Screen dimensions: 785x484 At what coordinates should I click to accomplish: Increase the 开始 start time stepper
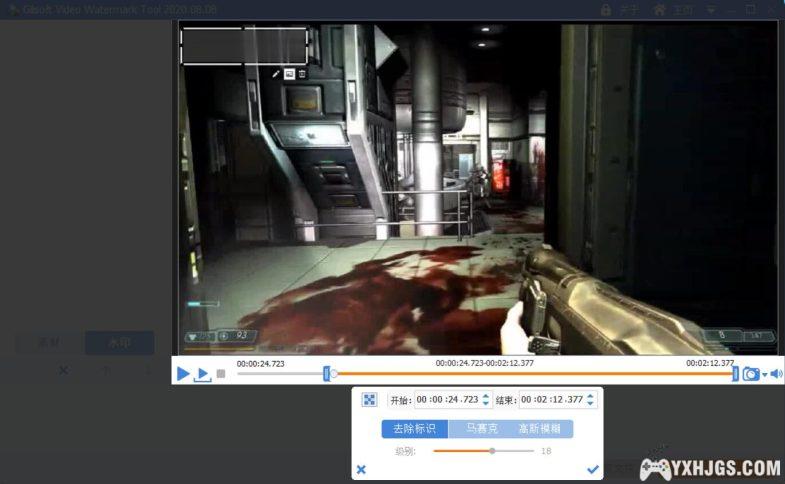point(486,396)
